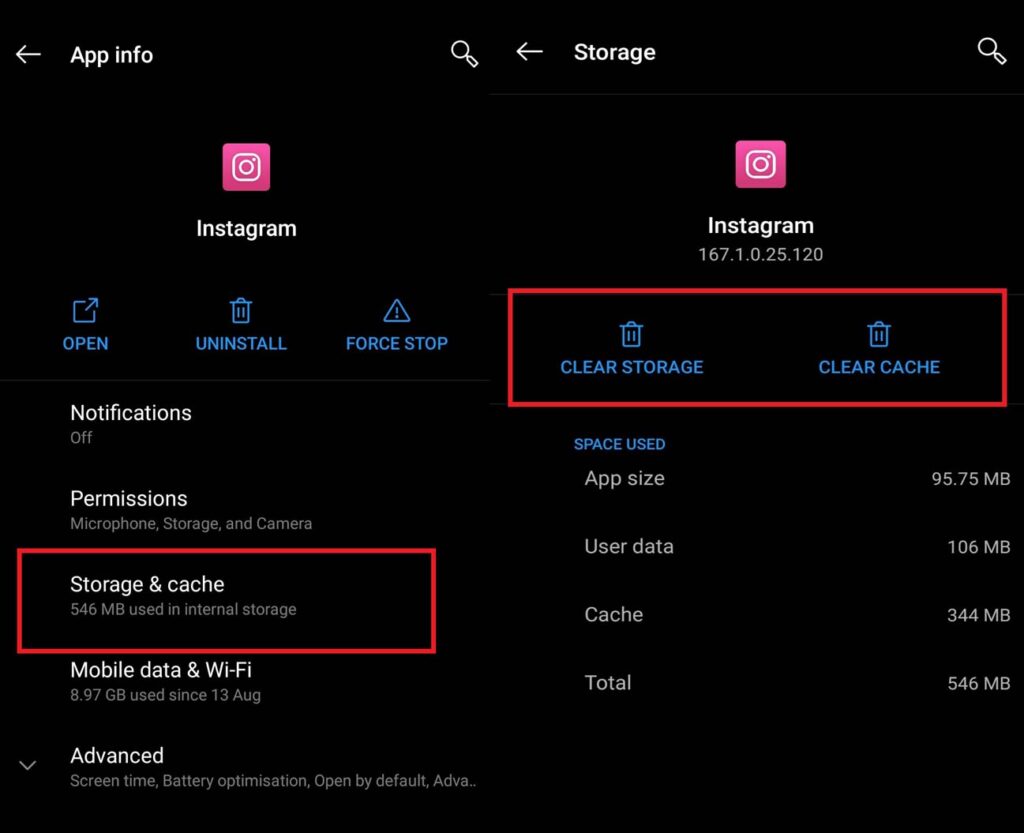1024x833 pixels.
Task: Tap the search icon on App info
Action: (x=464, y=54)
